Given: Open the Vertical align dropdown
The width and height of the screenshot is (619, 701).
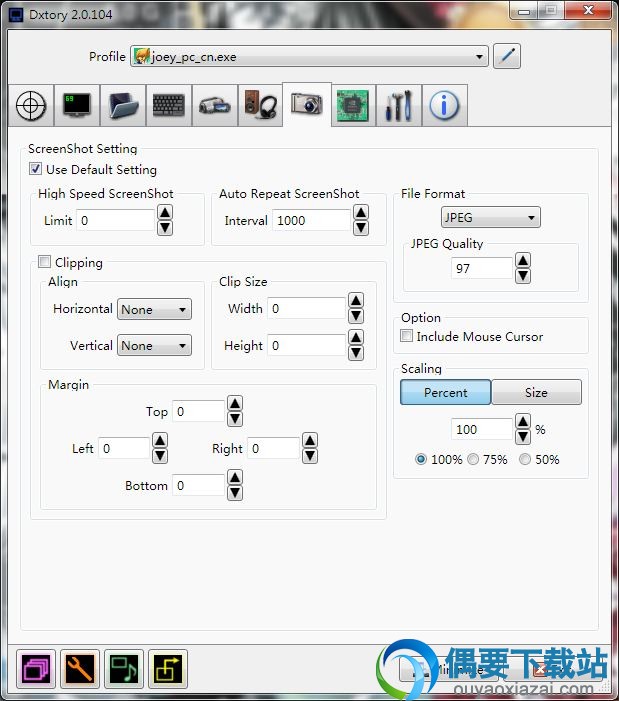Looking at the screenshot, I should 154,345.
